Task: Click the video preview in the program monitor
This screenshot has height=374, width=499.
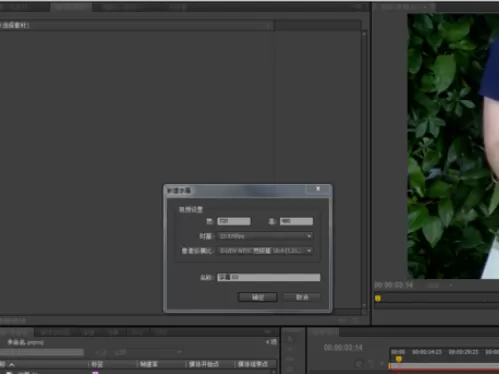Action: tap(453, 146)
